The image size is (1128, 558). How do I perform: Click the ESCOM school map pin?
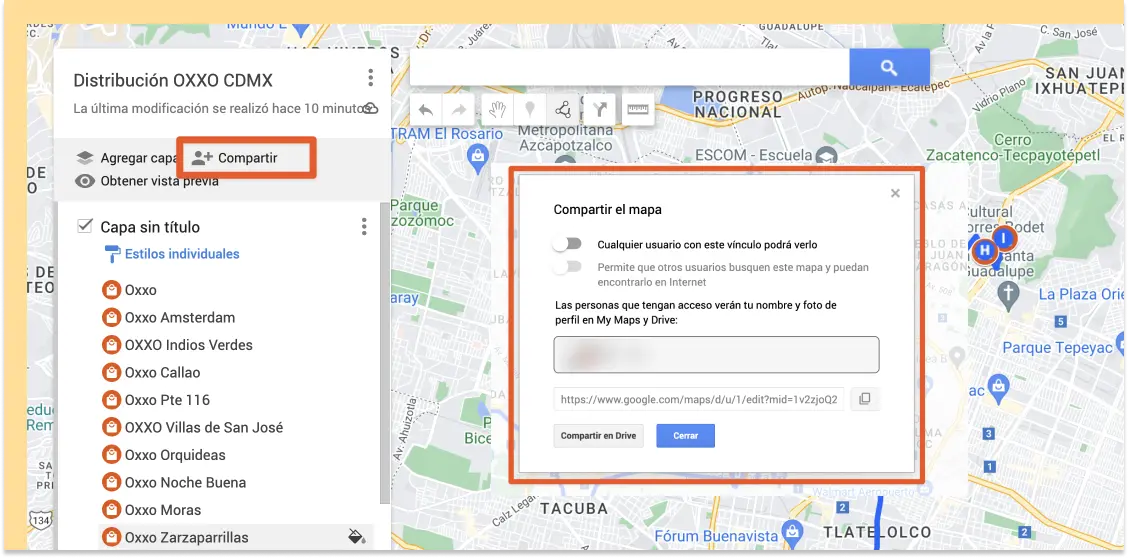click(829, 155)
